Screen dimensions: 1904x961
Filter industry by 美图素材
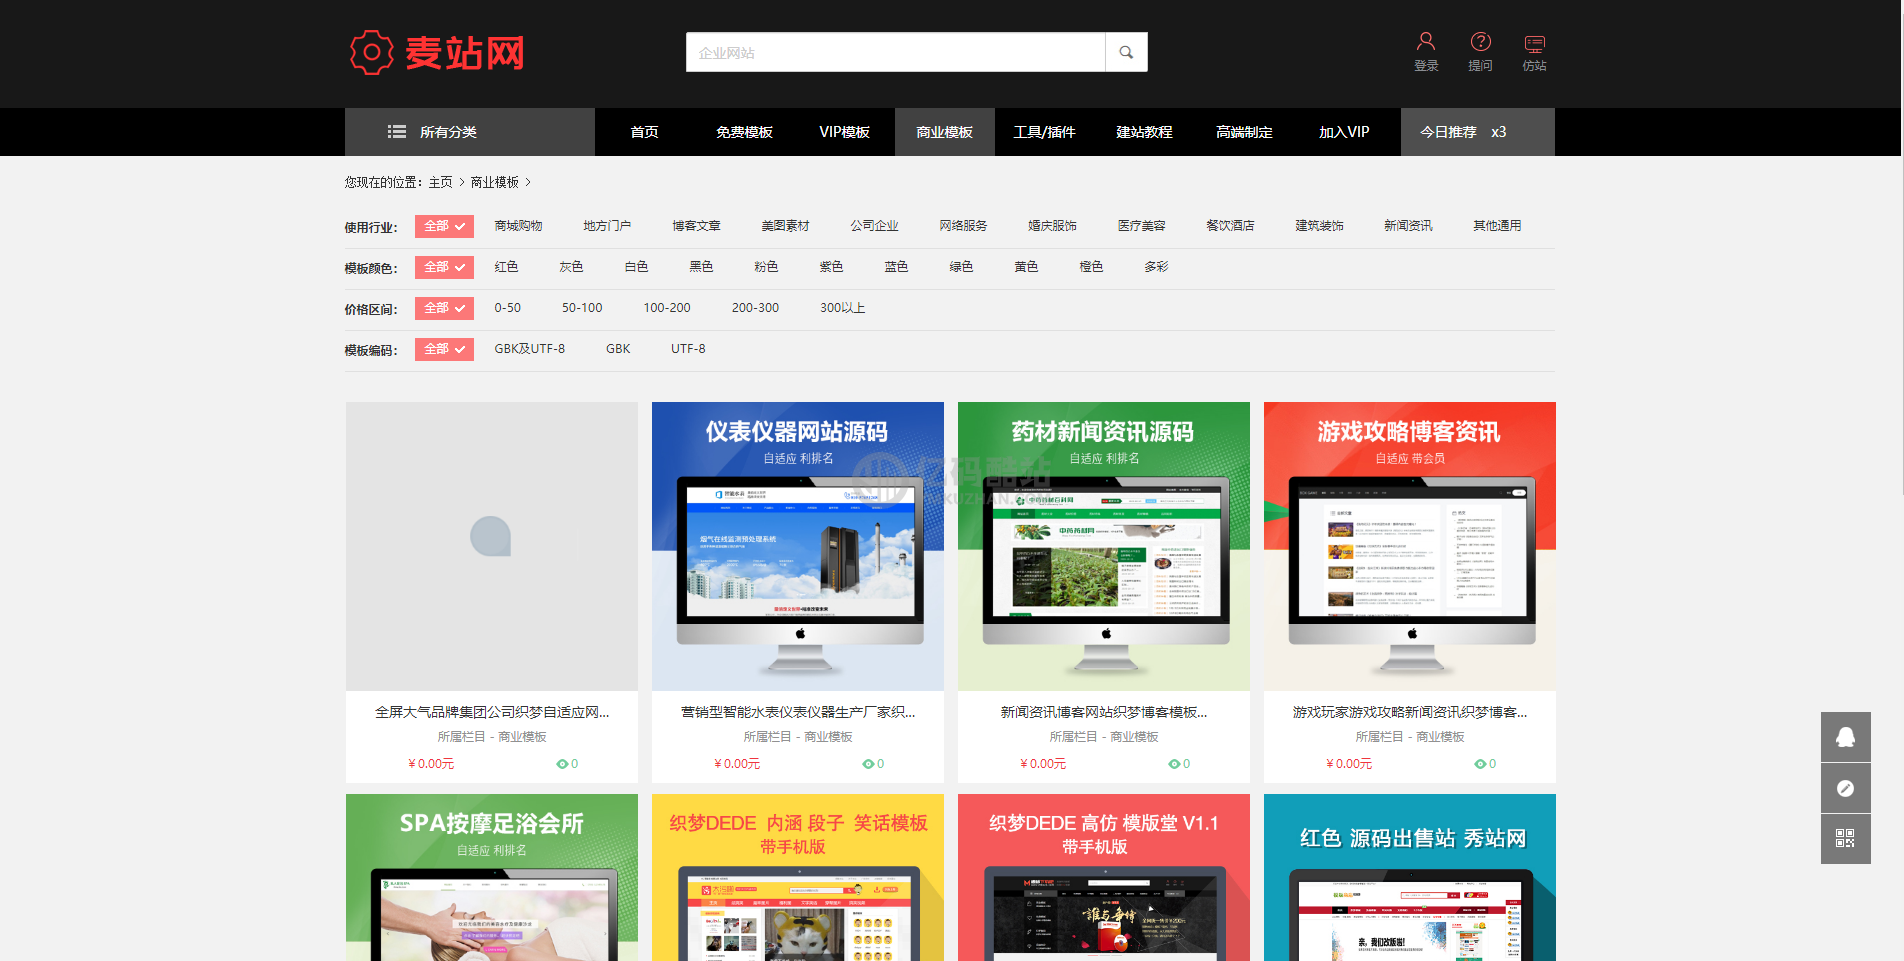[785, 226]
